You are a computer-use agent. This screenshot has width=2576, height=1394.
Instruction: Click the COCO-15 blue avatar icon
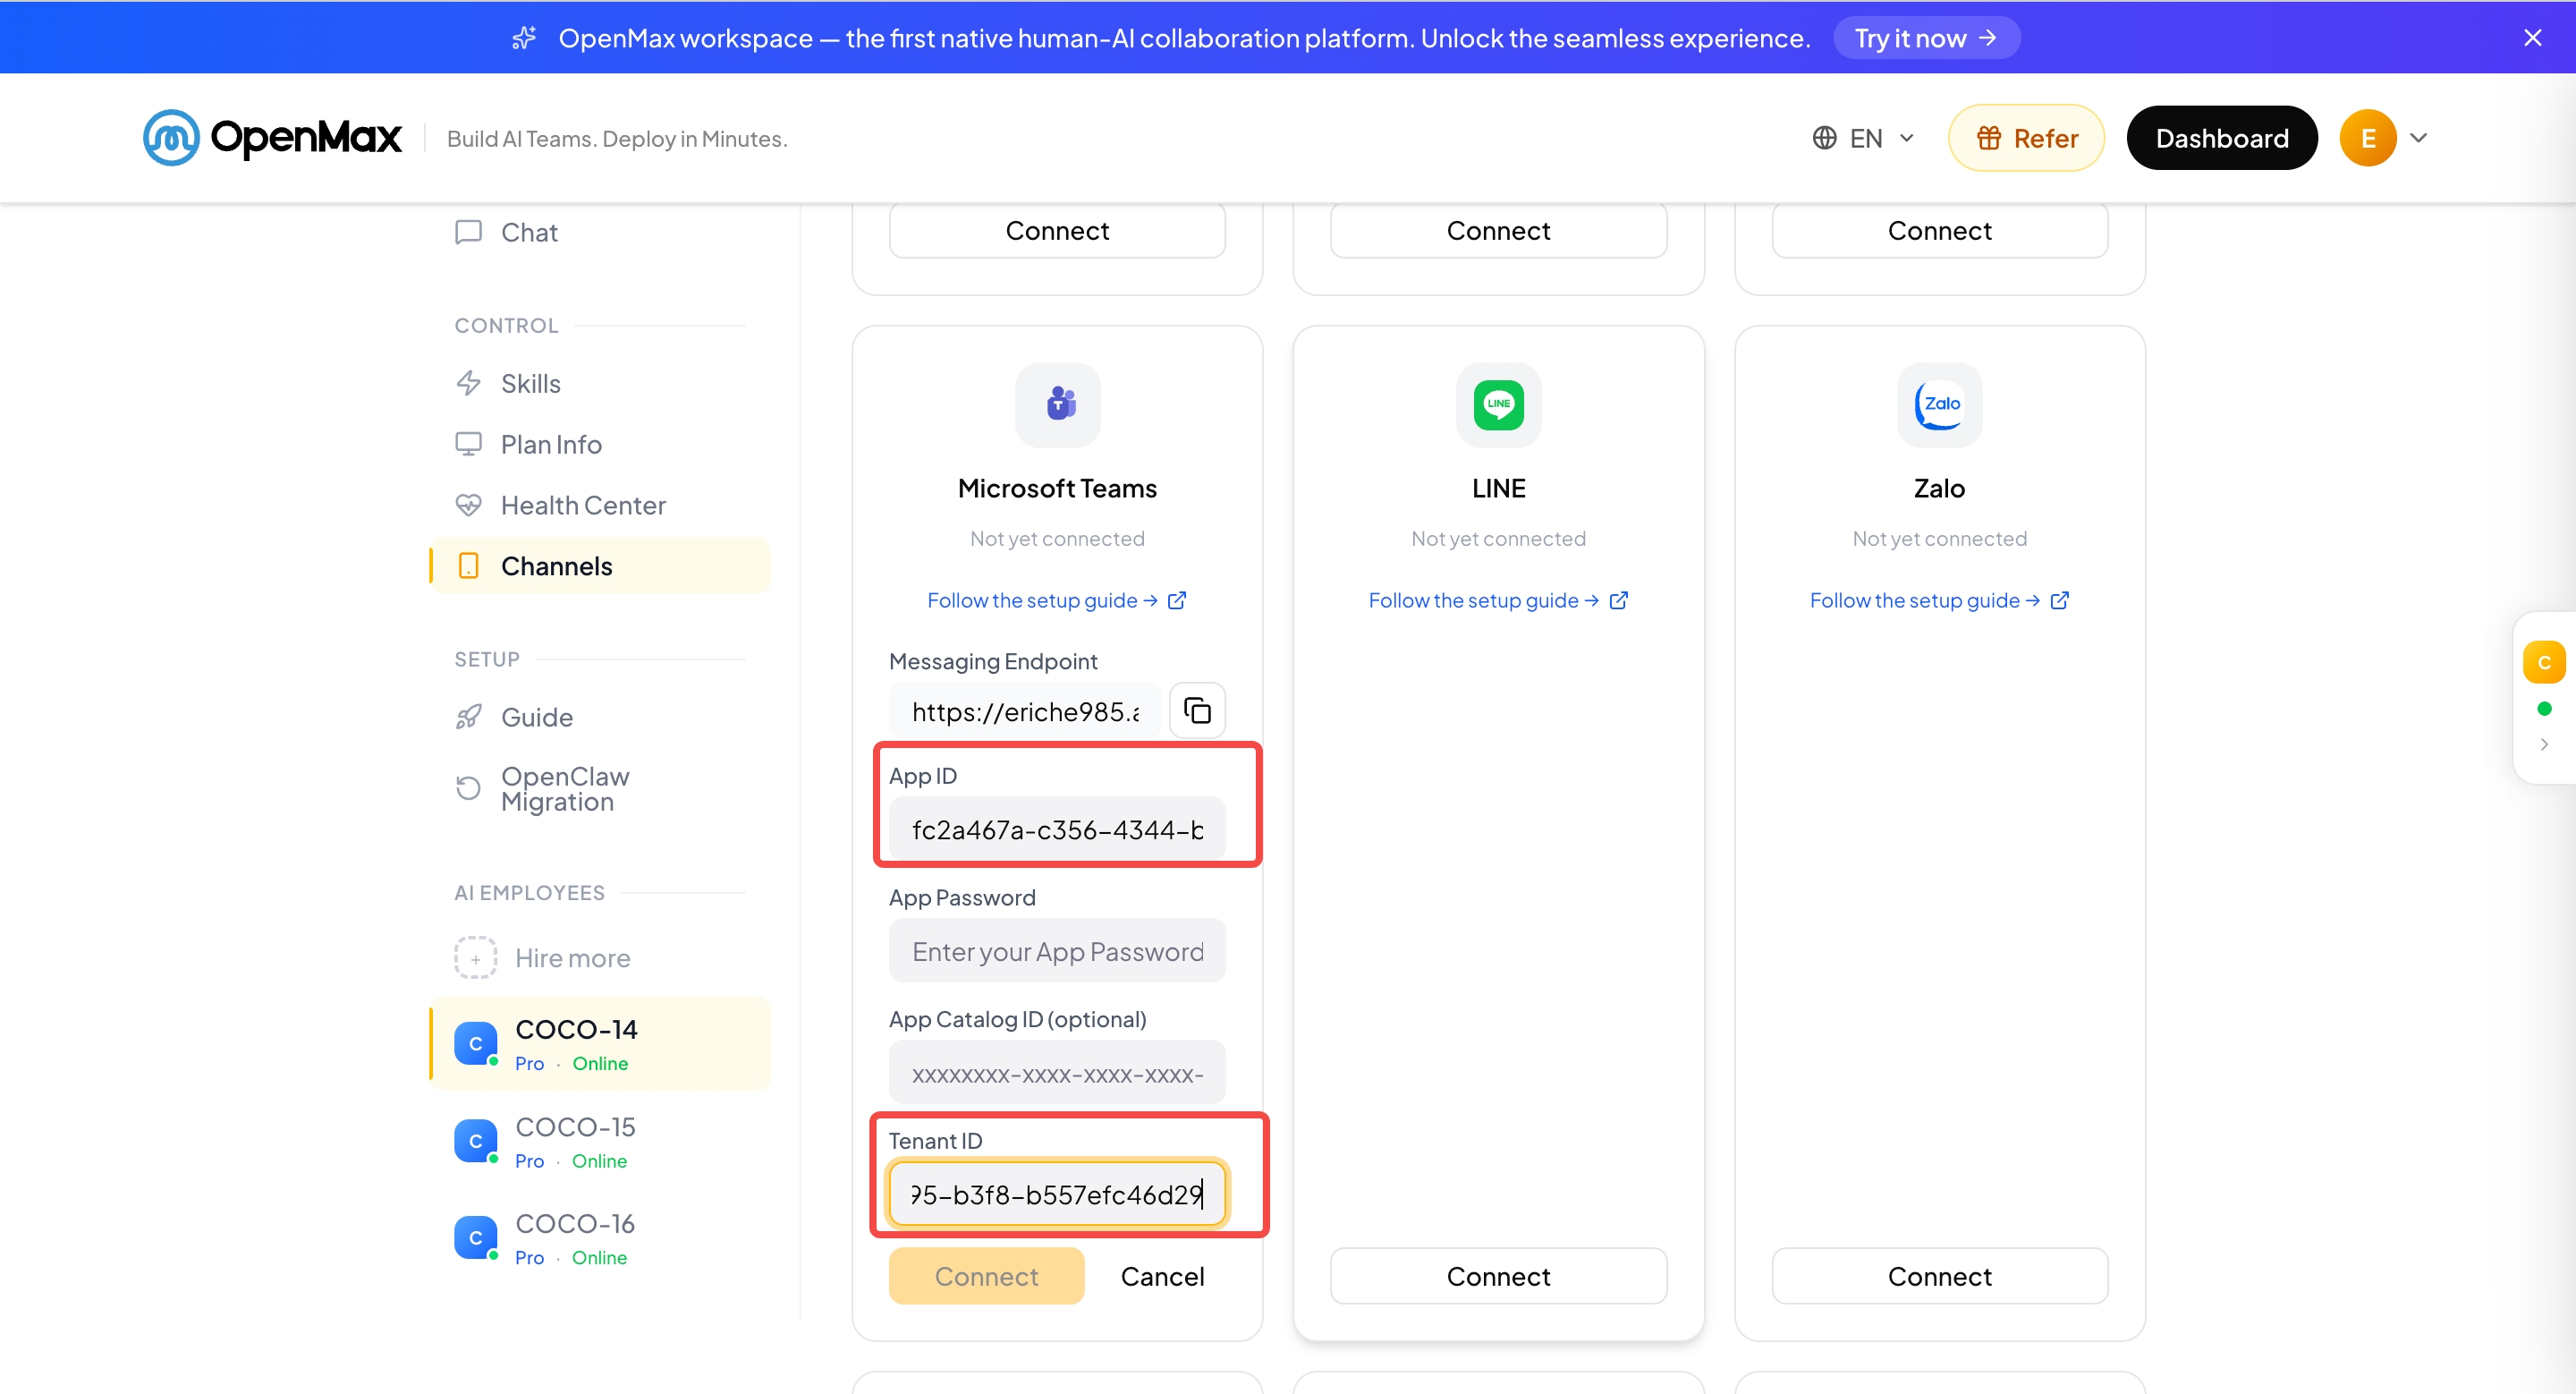(476, 1141)
